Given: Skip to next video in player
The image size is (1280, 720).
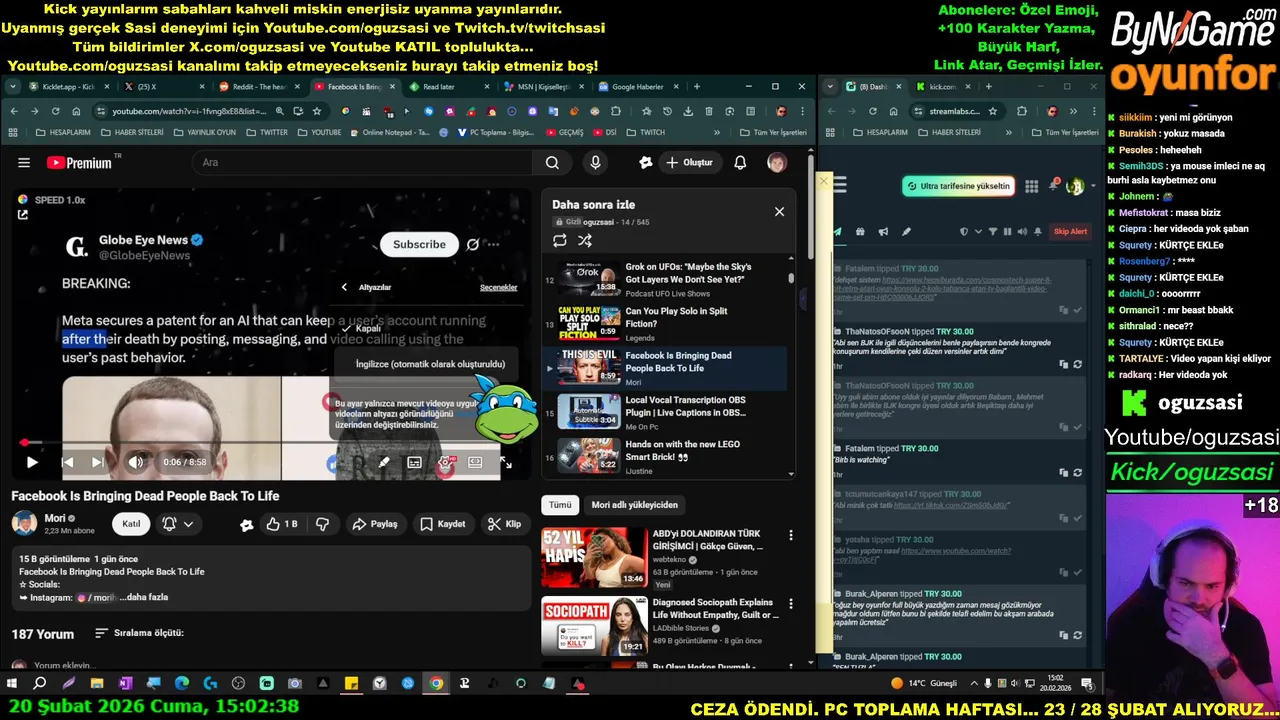Looking at the screenshot, I should point(97,462).
